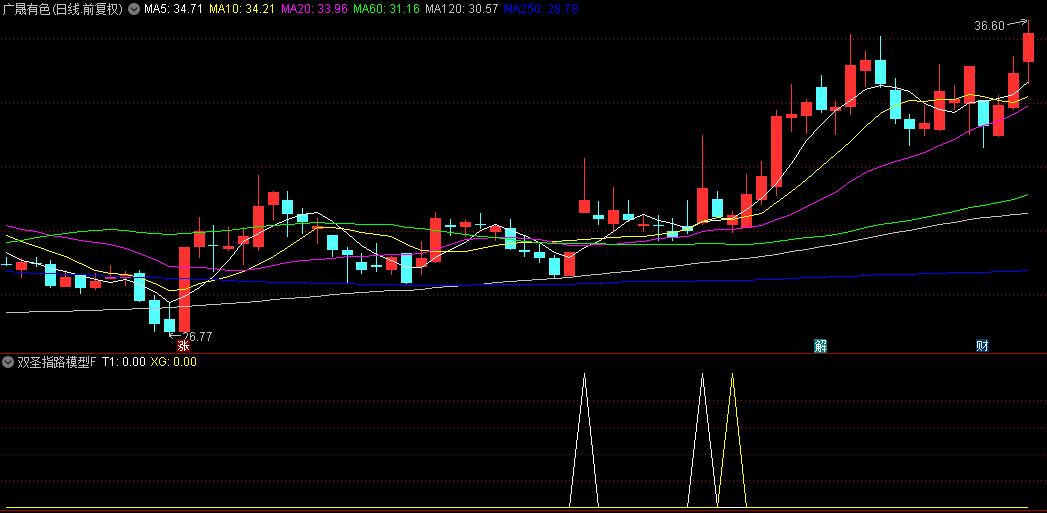Open the 解 event marker icon

point(821,345)
